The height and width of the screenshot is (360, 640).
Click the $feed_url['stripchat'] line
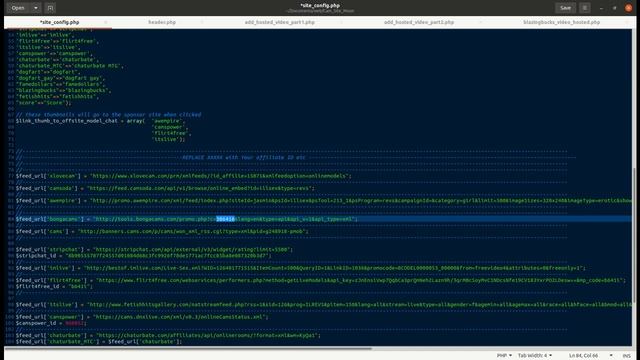(x=154, y=249)
